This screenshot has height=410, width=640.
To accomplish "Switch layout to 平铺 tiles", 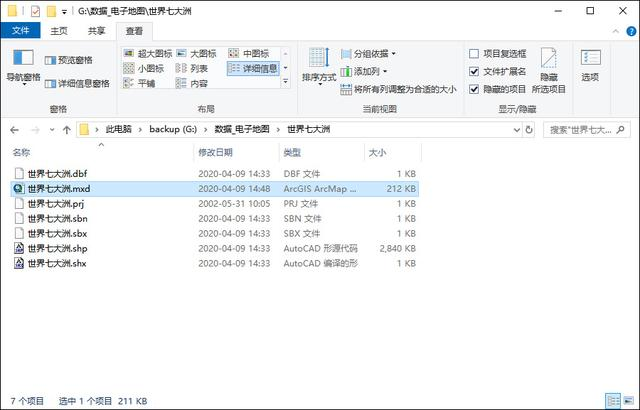I will [x=139, y=83].
